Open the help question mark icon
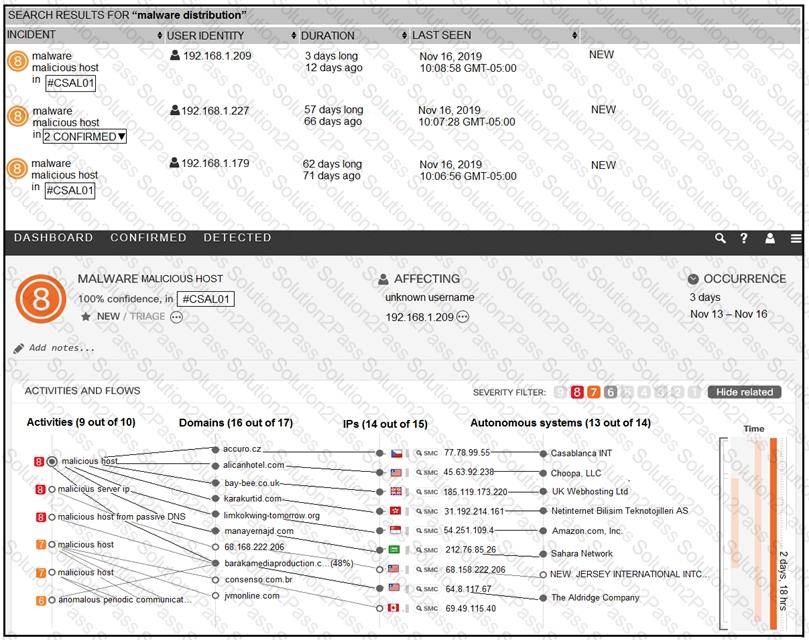Screen dimensions: 809x640 pyautogui.click(x=744, y=239)
